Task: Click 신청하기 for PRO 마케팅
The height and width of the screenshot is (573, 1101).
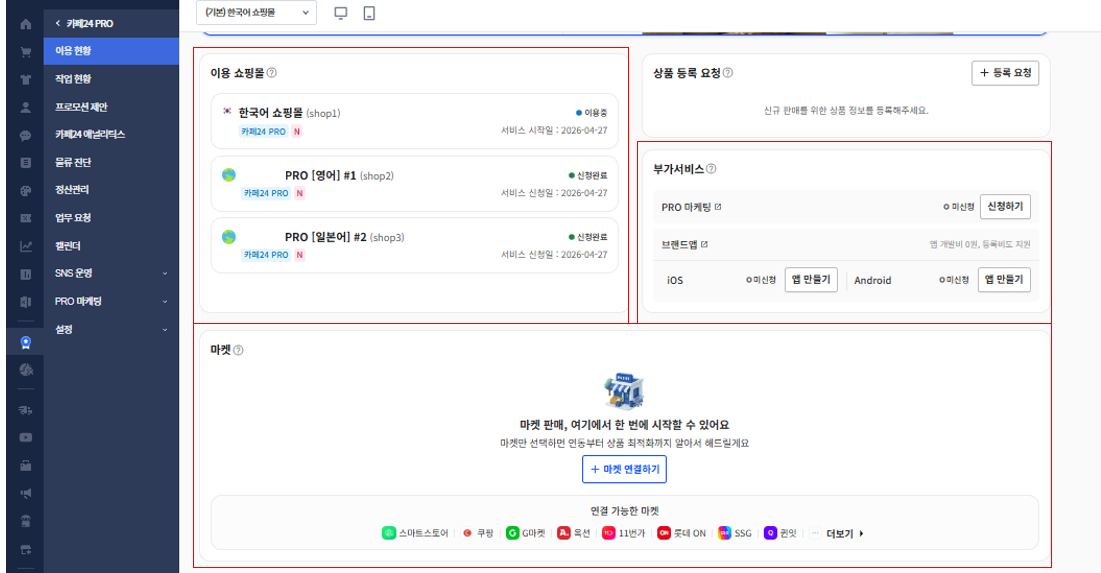Action: (x=1005, y=206)
